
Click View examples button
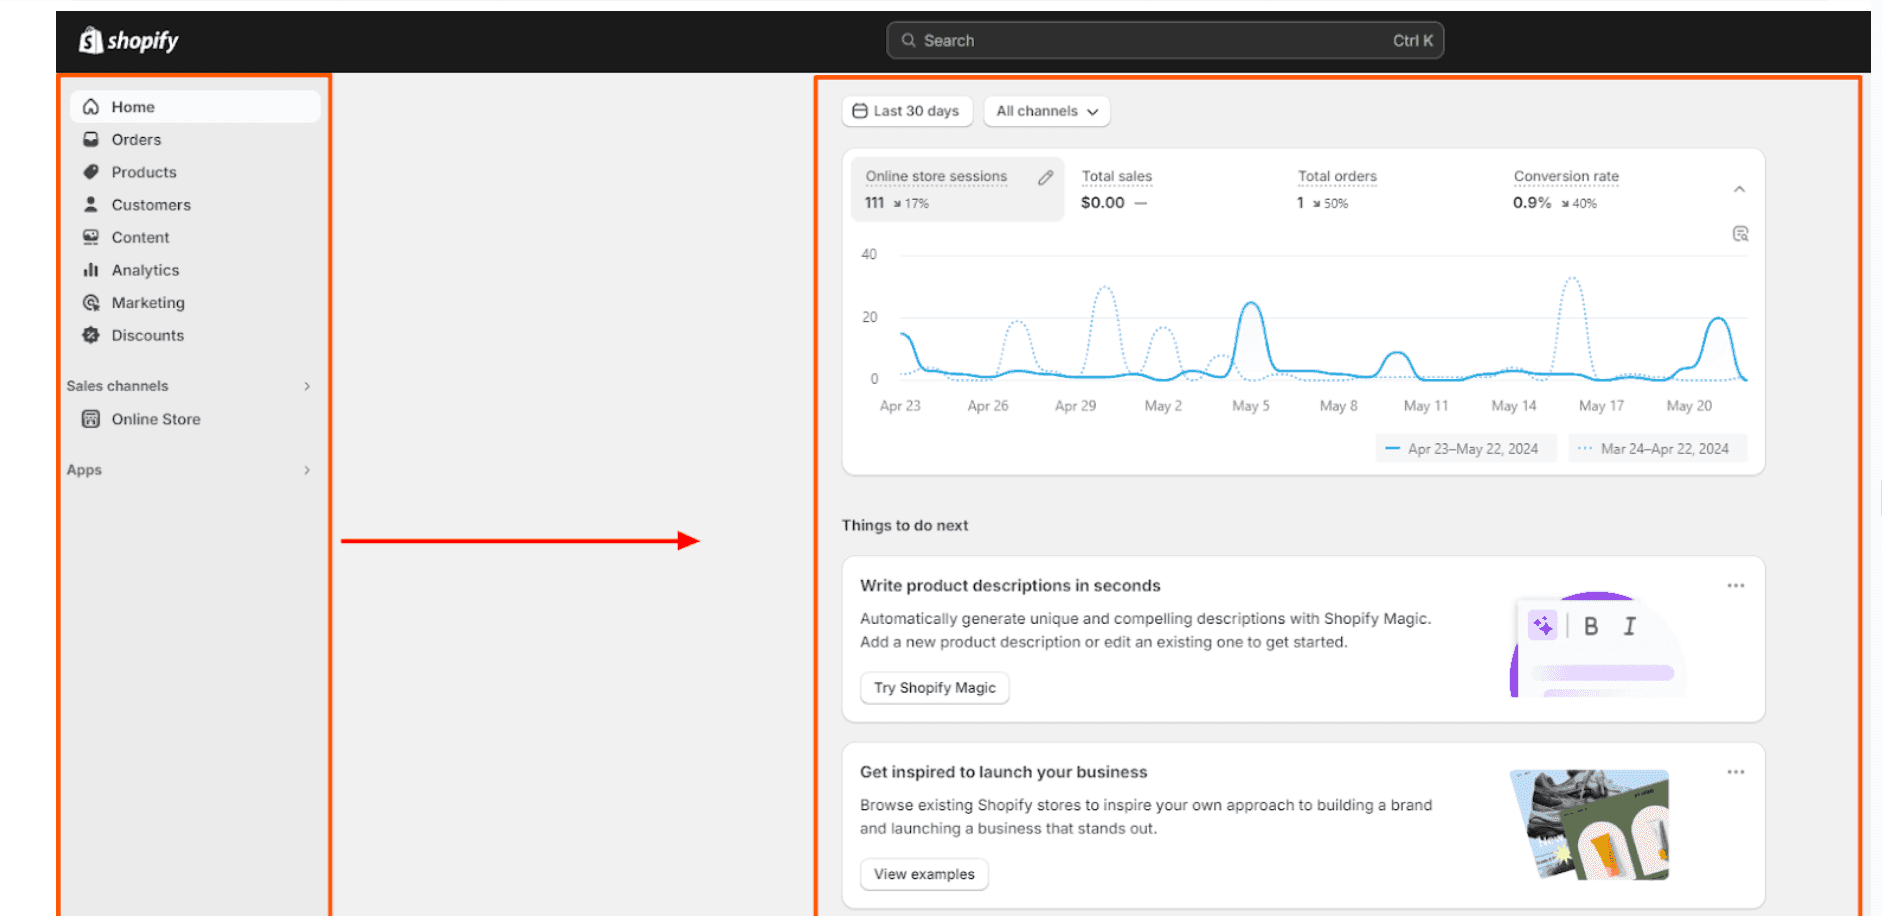click(x=924, y=874)
